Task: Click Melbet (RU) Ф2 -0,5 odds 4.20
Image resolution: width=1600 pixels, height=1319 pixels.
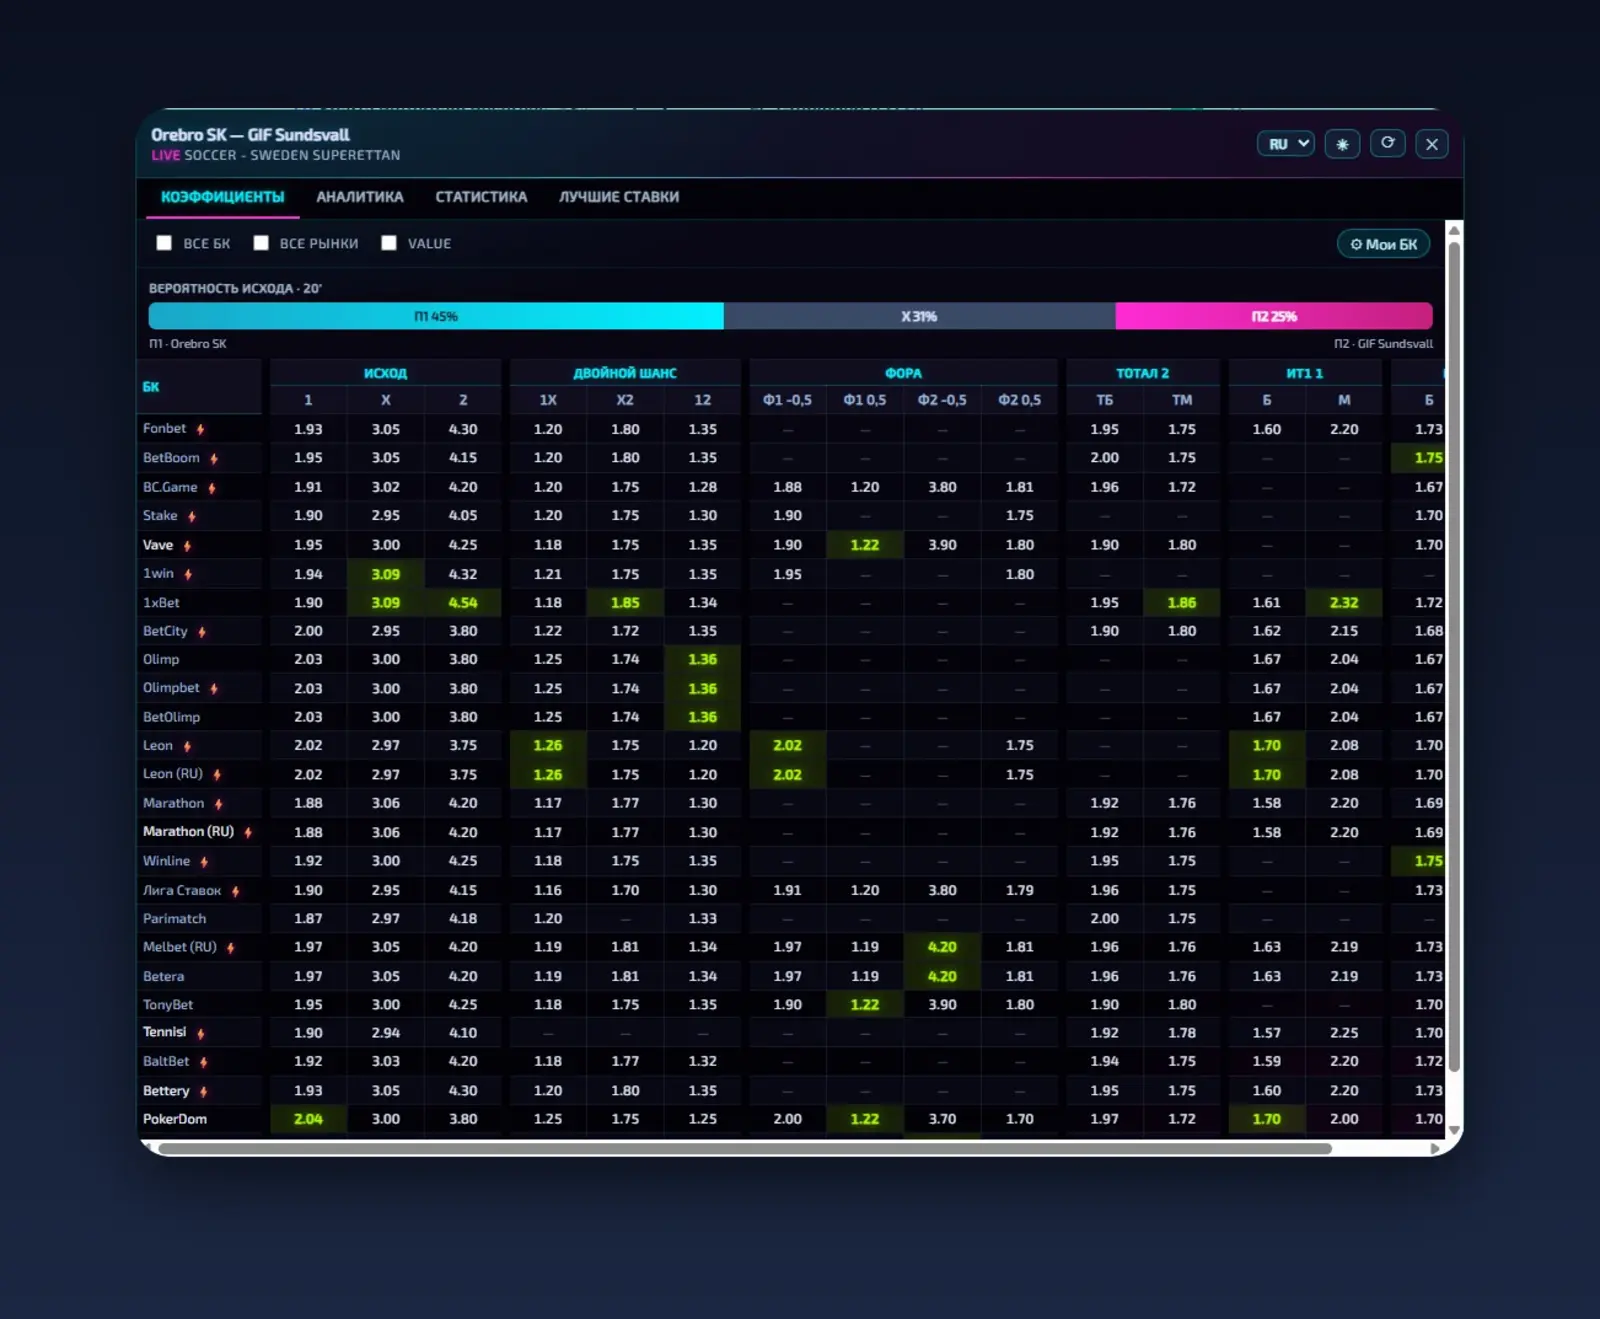Action: click(x=942, y=947)
